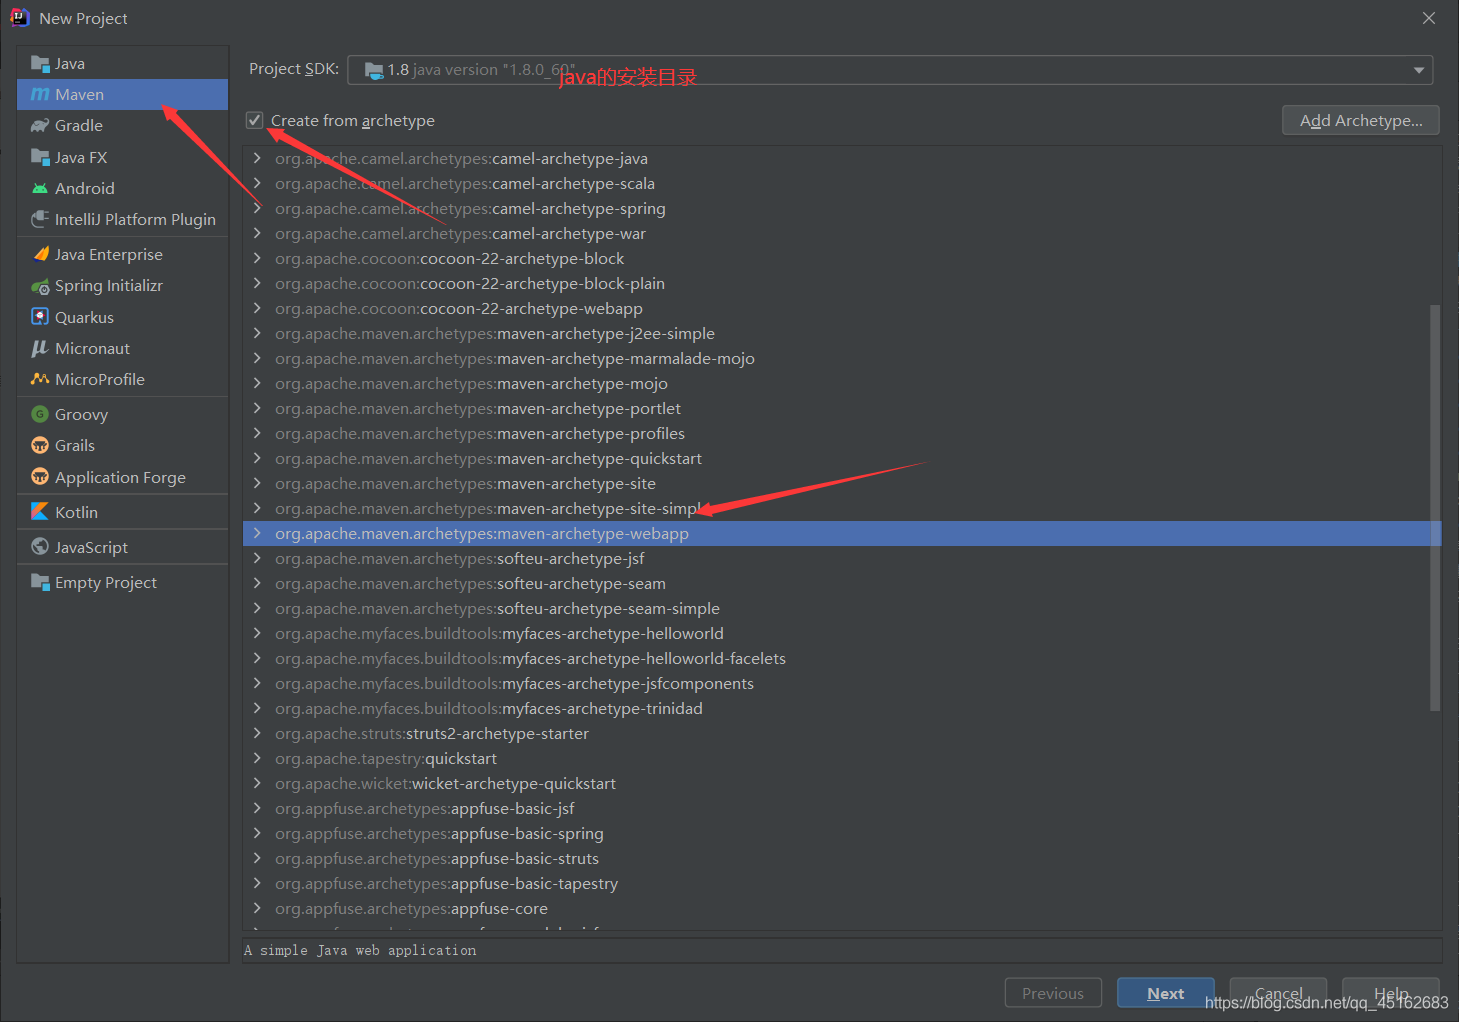Click the Java FX folder icon
Screen dimensions: 1459x1022
[40, 158]
